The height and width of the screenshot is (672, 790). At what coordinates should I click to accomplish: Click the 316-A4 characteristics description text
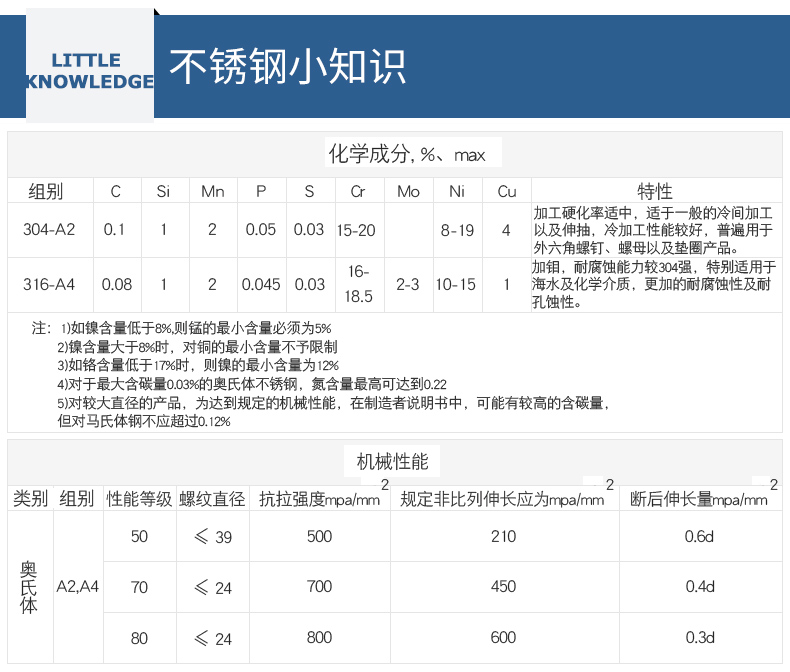point(655,284)
